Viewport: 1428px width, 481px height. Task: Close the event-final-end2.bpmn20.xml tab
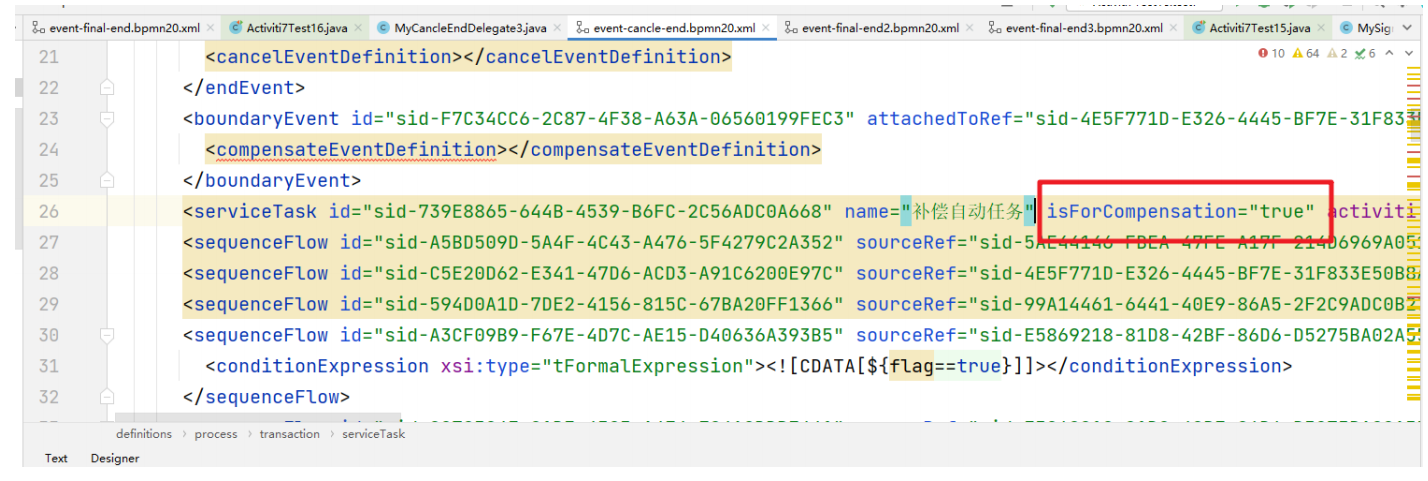pyautogui.click(x=969, y=29)
